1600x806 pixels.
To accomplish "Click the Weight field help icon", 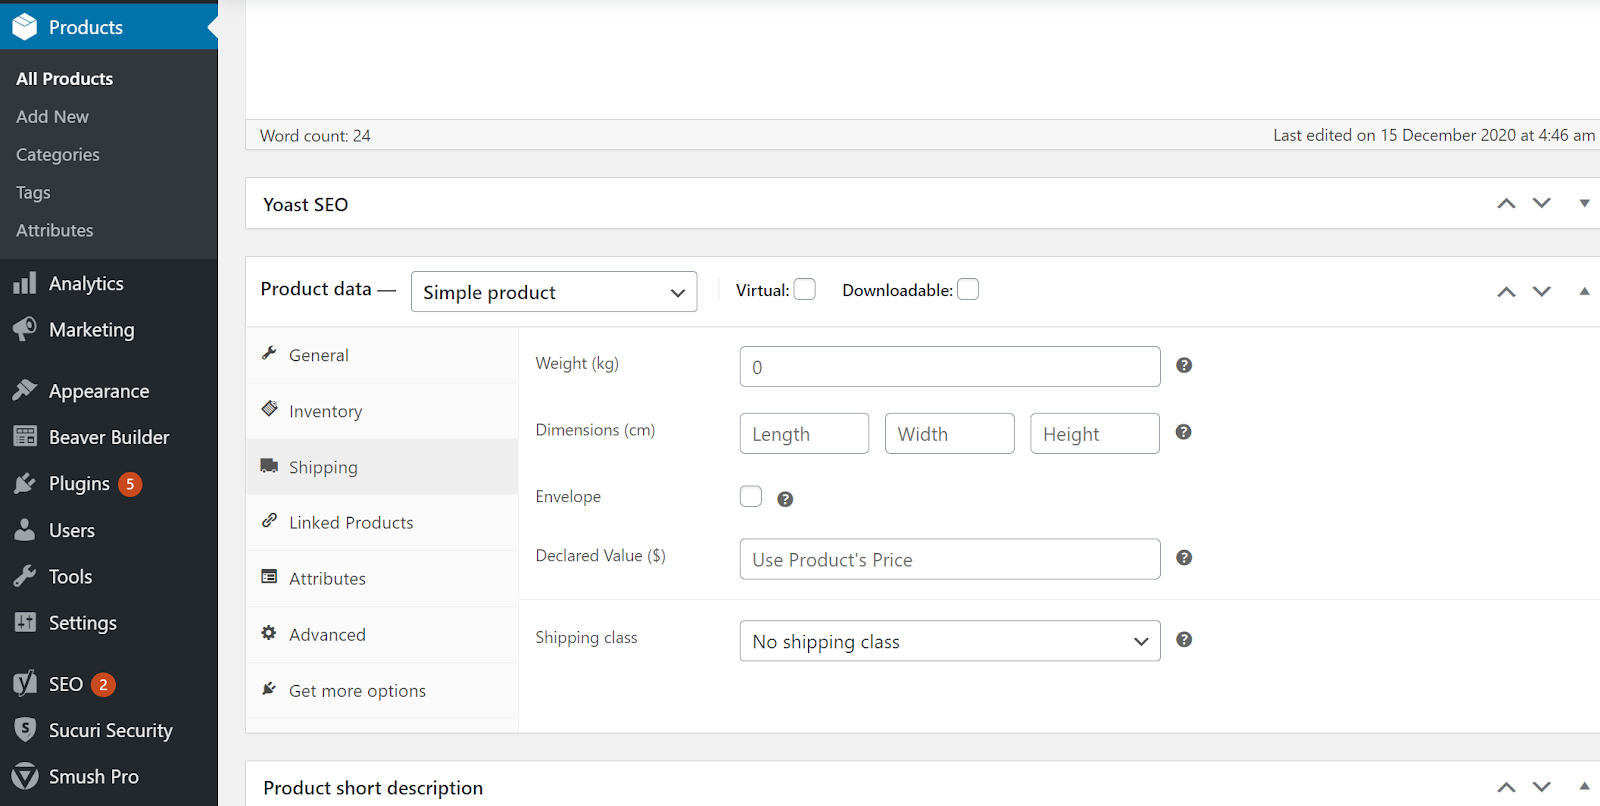I will coord(1184,366).
